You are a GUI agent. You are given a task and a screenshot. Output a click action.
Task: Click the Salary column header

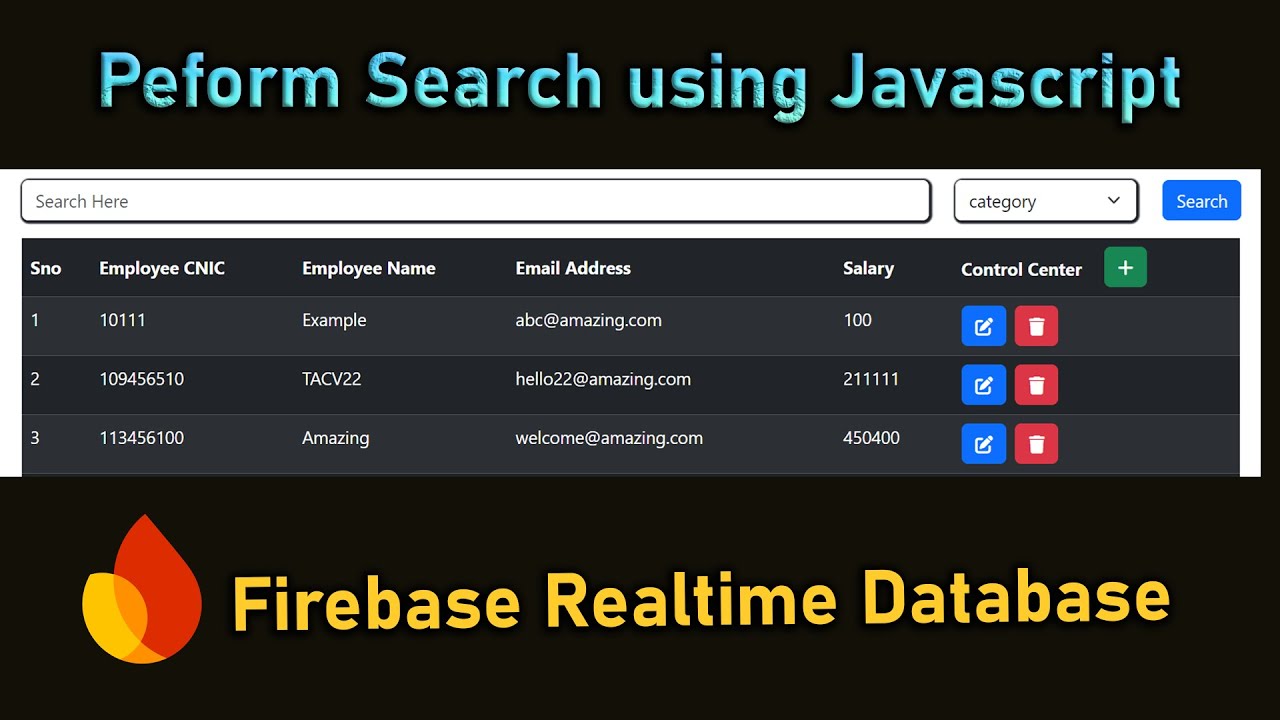click(868, 268)
